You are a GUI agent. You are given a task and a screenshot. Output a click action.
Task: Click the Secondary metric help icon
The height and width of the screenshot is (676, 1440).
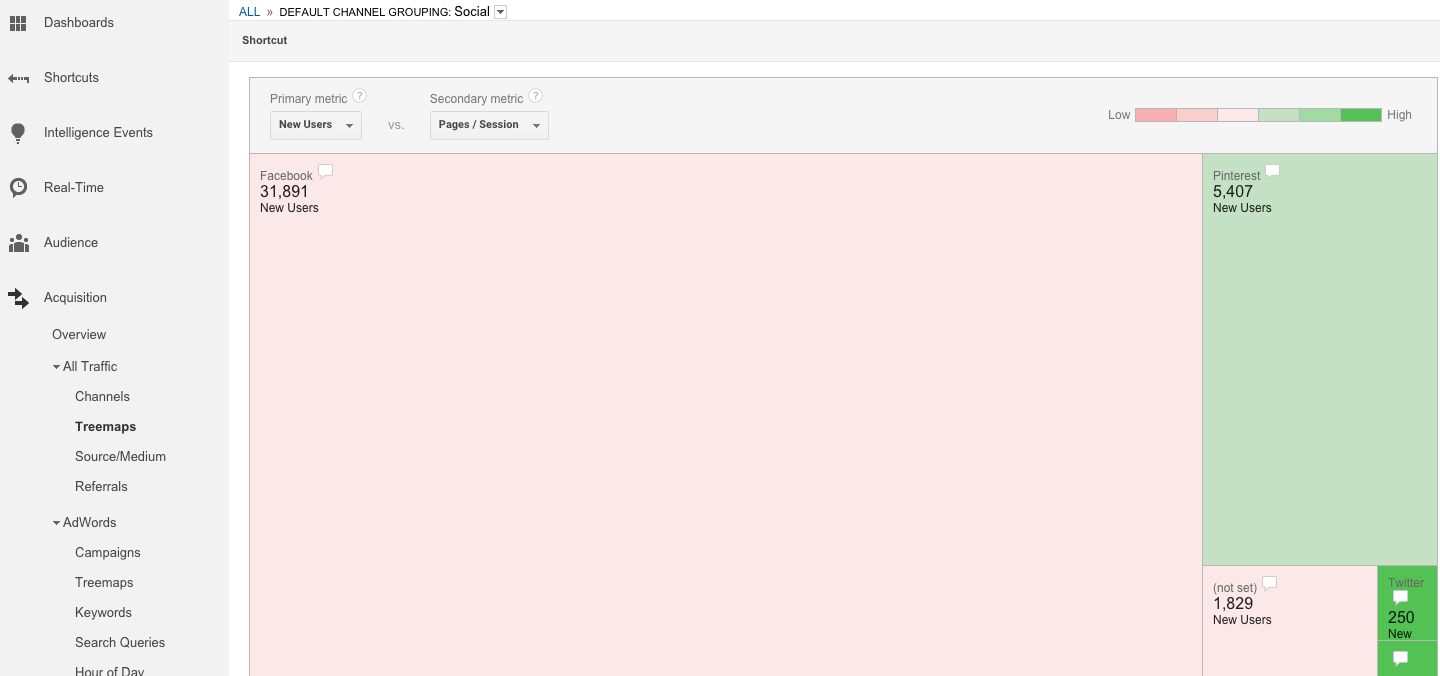pos(536,96)
